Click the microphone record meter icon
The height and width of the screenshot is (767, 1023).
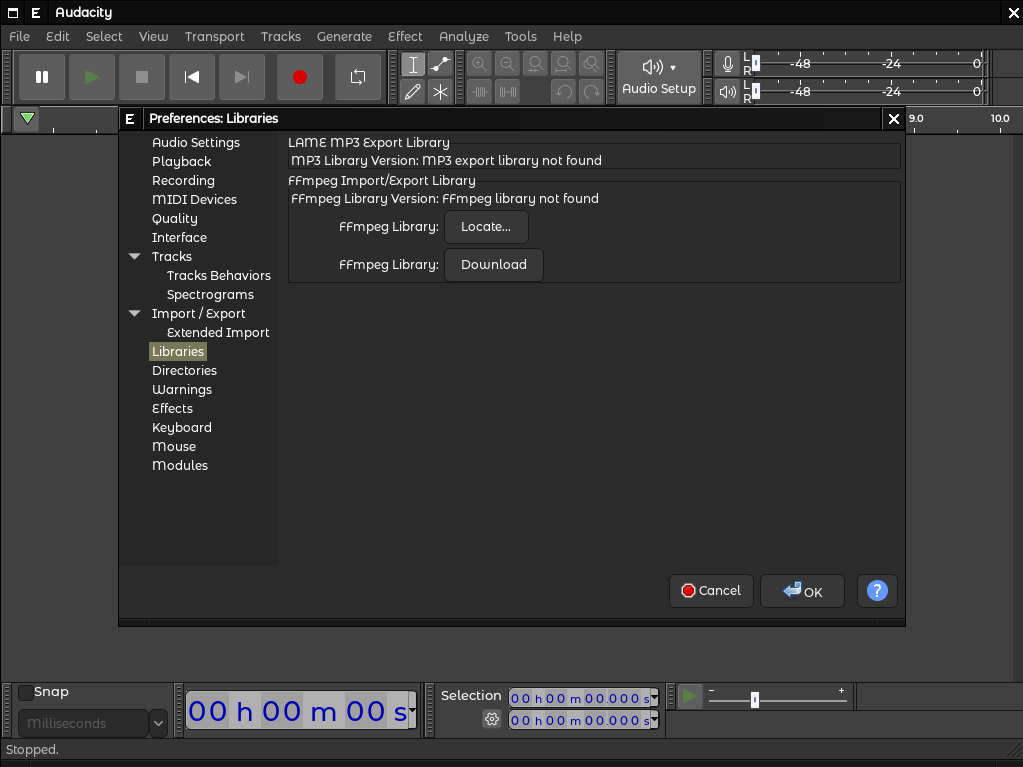click(727, 64)
